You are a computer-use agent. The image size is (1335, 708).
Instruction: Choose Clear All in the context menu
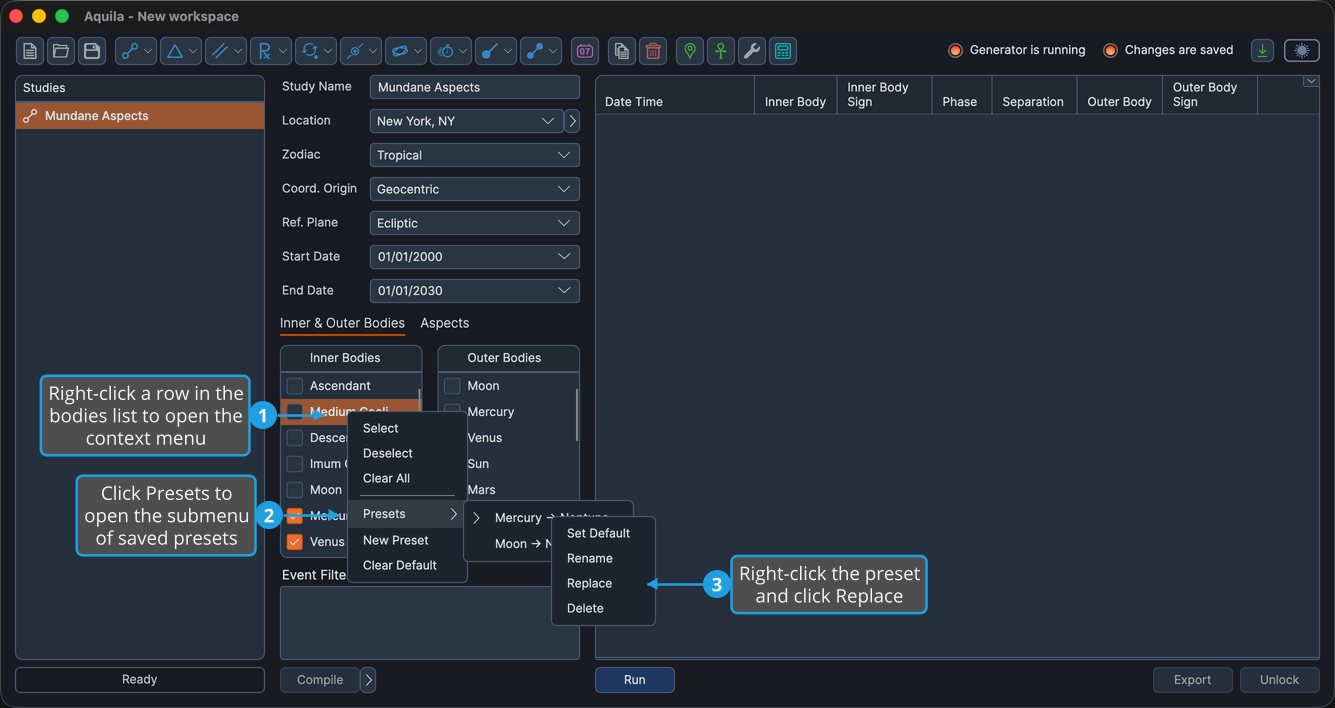(407, 478)
